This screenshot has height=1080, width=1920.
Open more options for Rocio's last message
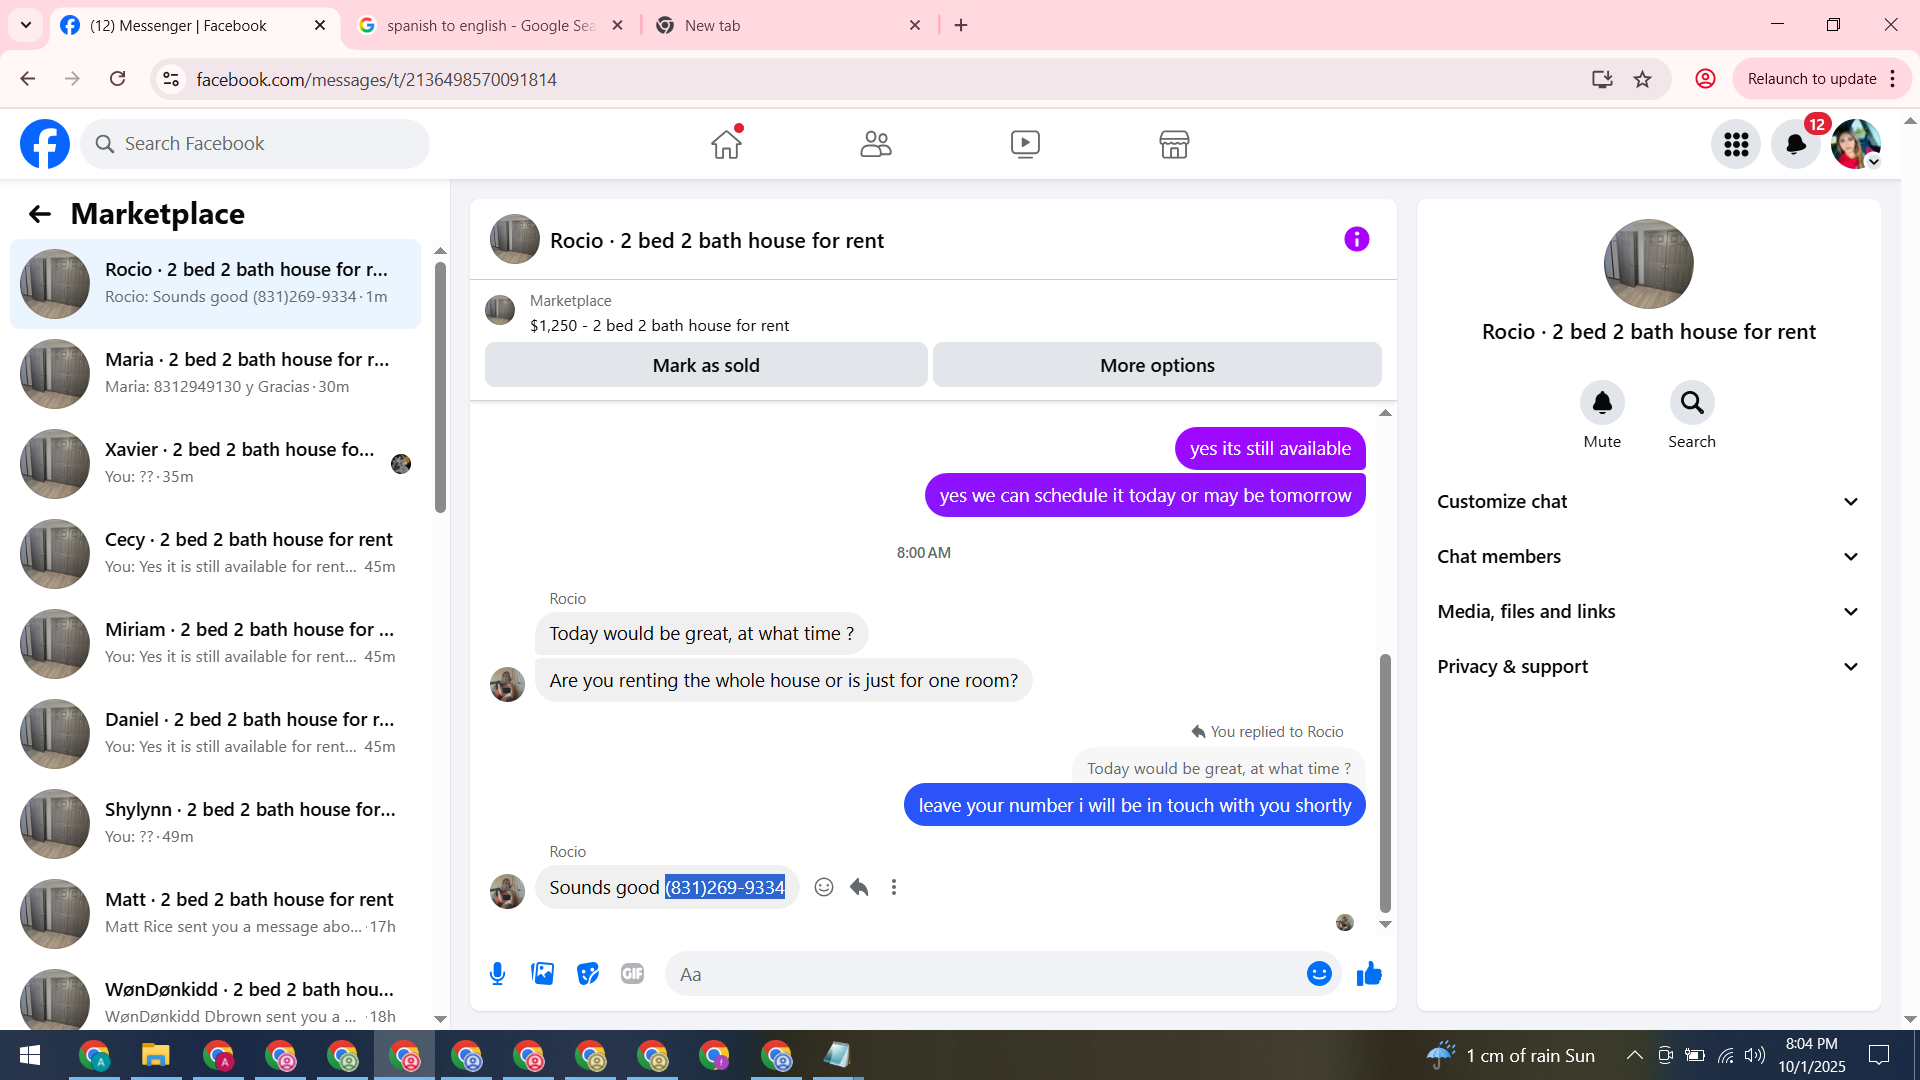pos(894,887)
